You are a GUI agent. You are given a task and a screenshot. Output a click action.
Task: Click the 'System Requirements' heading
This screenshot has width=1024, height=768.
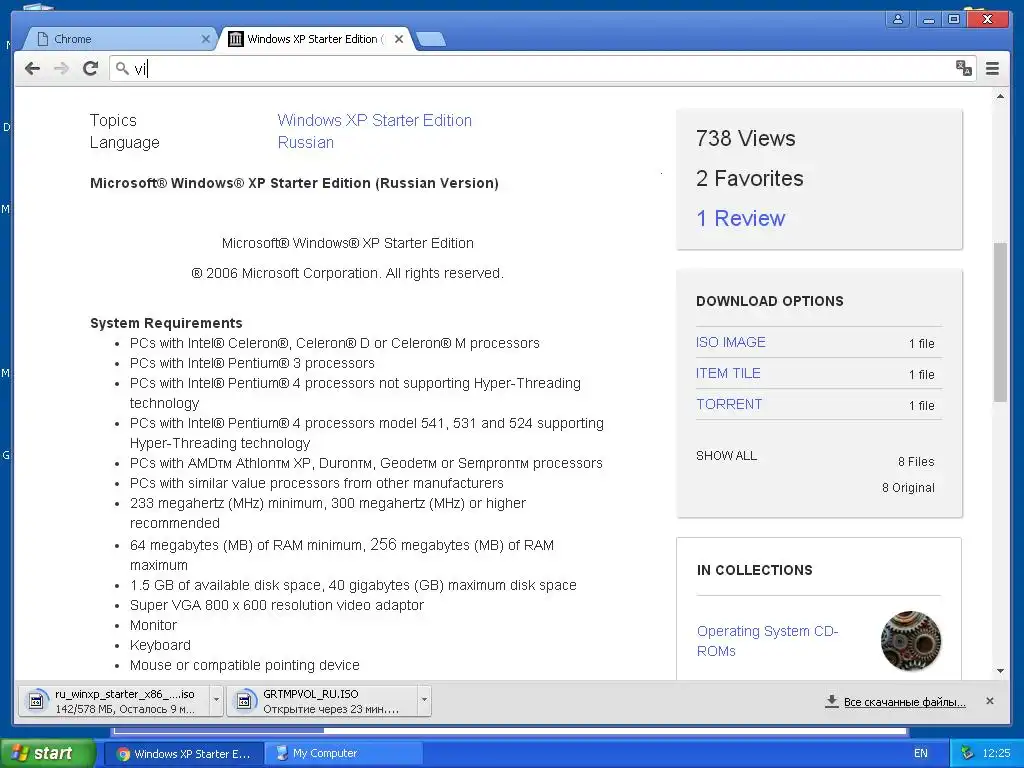point(166,323)
